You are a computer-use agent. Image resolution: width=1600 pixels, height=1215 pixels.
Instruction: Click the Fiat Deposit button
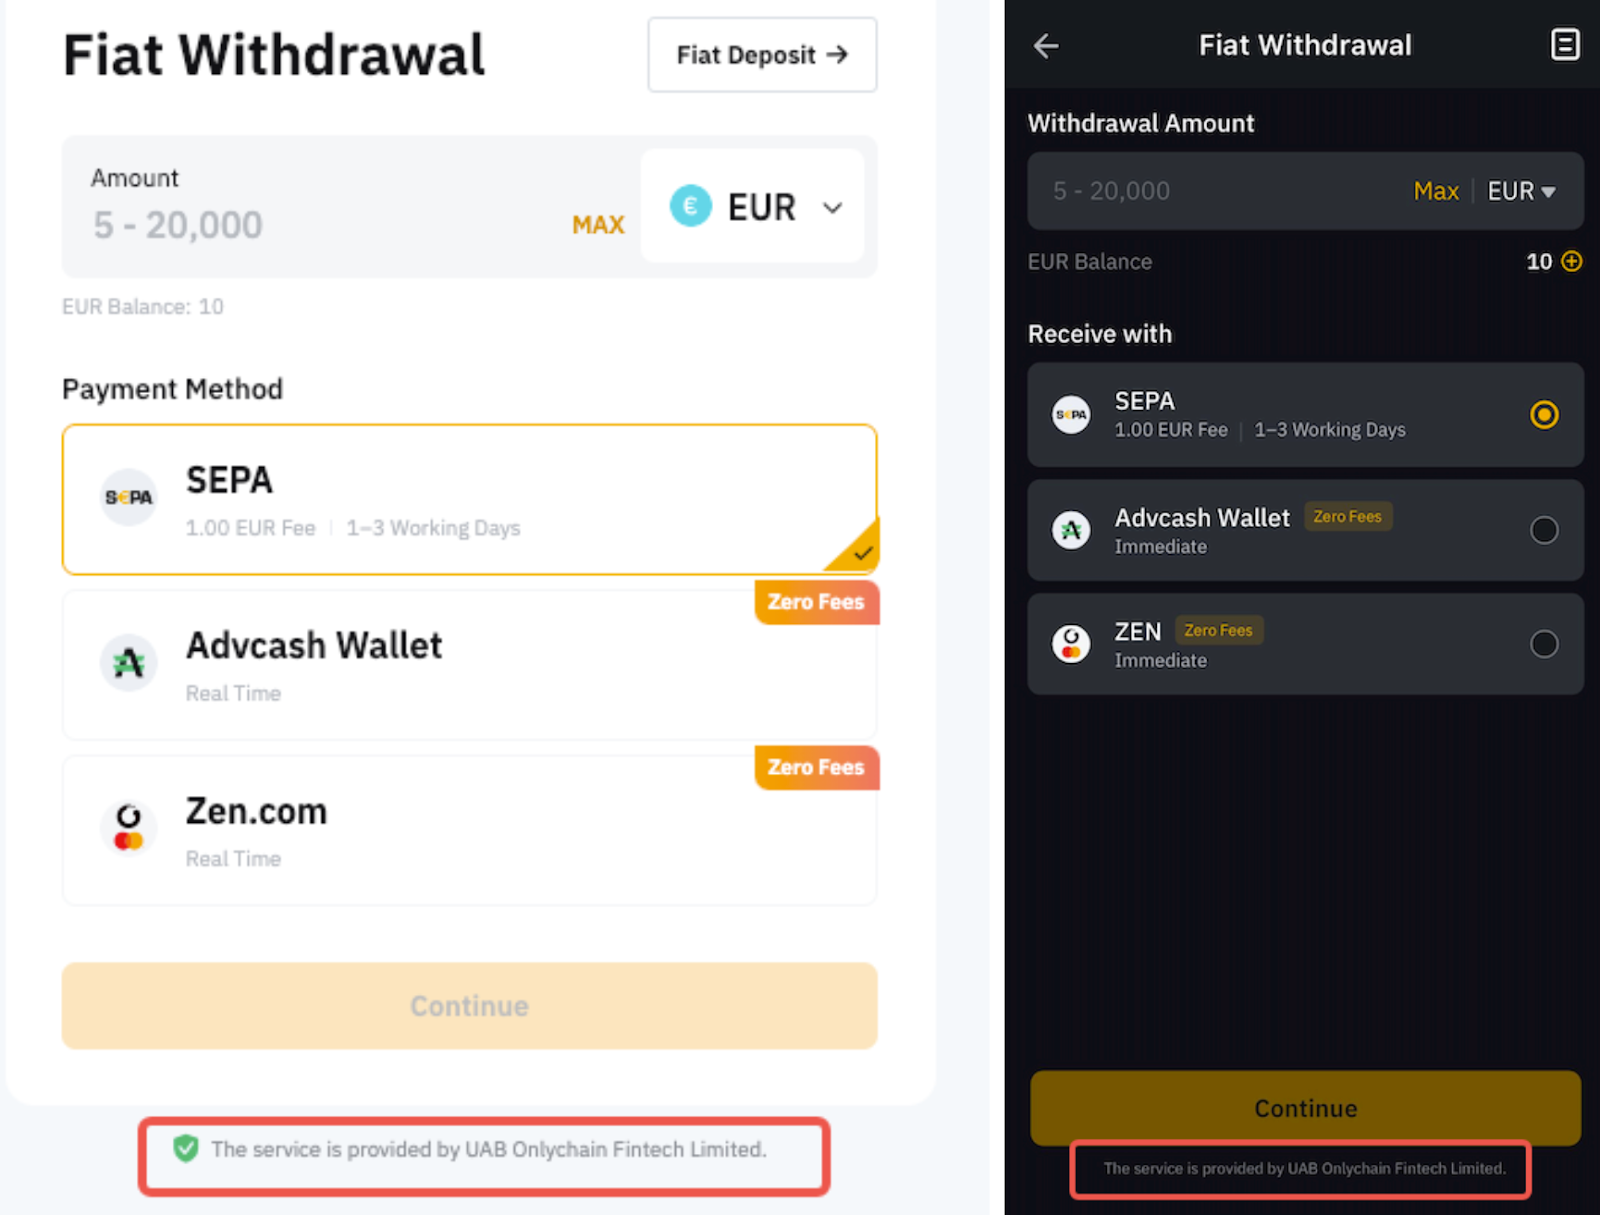[x=762, y=55]
